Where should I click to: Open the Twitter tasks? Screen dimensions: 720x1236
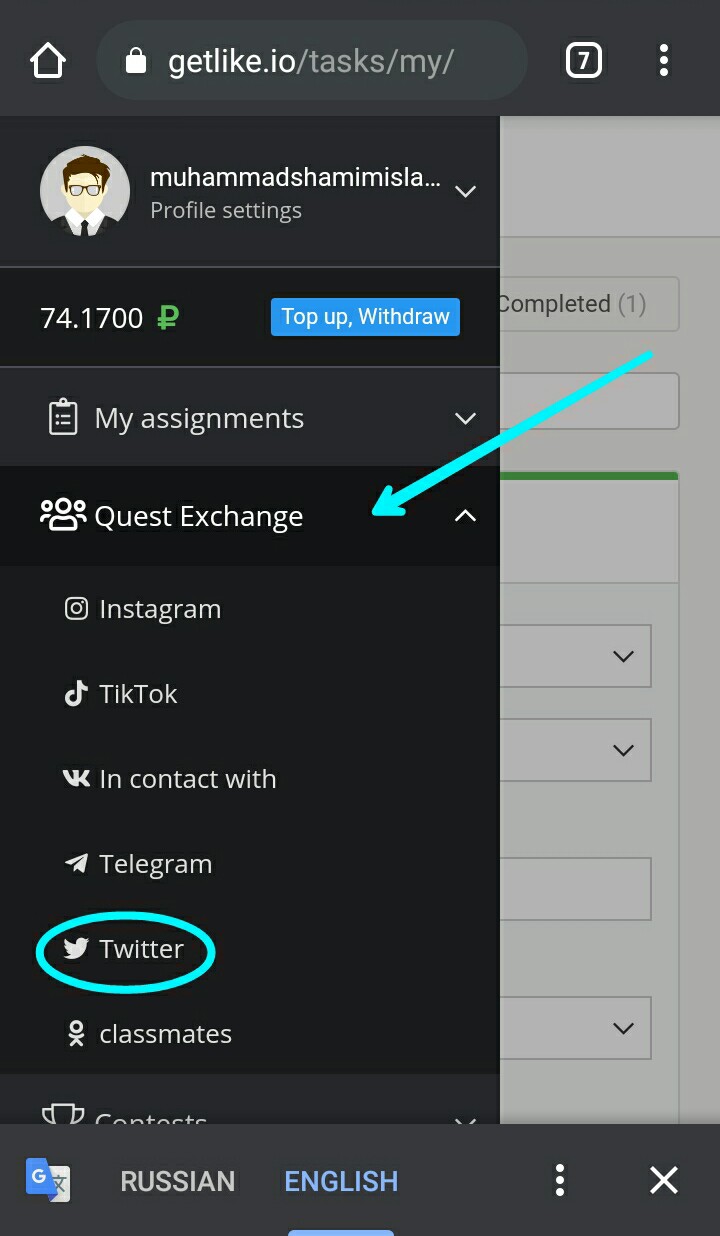click(140, 949)
